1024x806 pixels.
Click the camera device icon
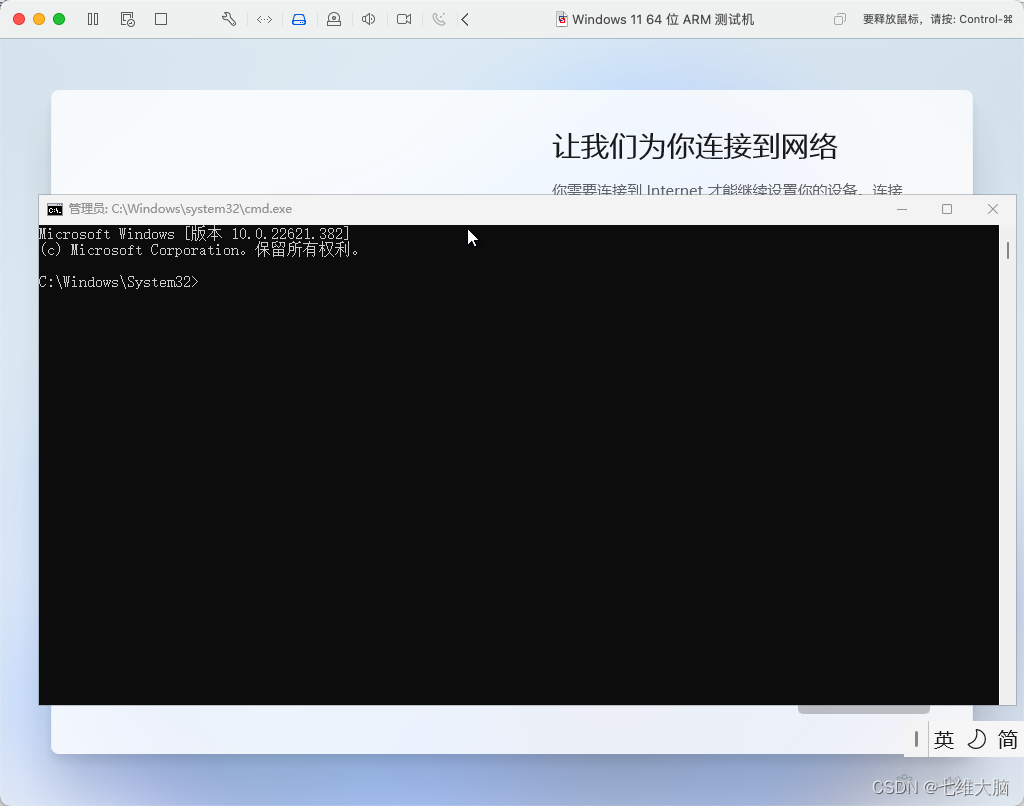pyautogui.click(x=334, y=20)
